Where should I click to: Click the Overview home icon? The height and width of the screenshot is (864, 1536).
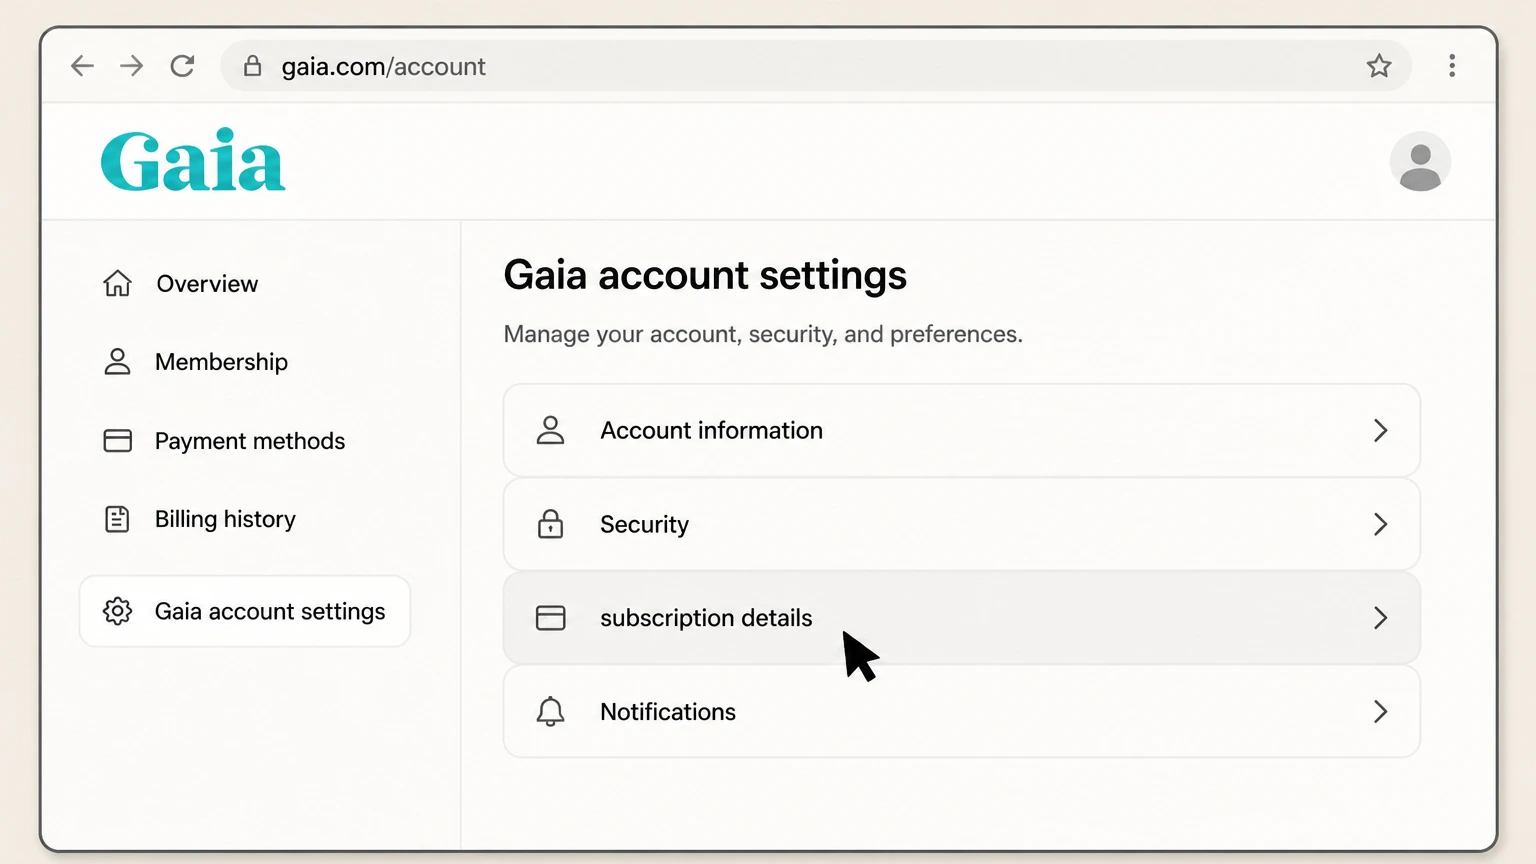[117, 284]
